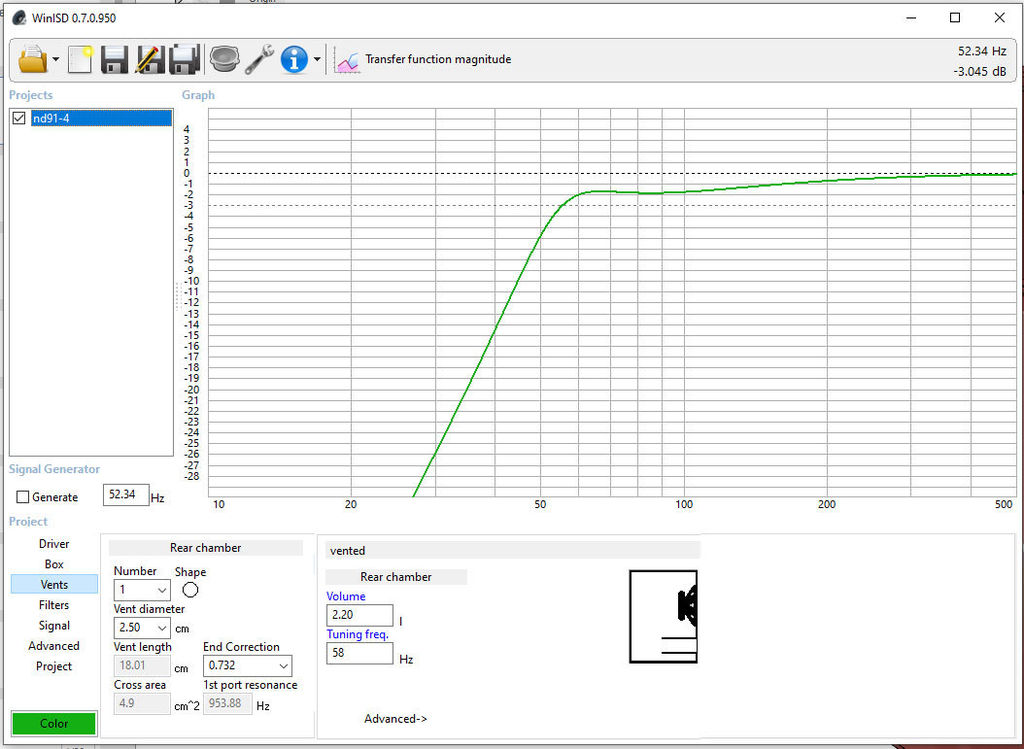The height and width of the screenshot is (749, 1024).
Task: Click the 1st port resonance field
Action: coord(227,703)
